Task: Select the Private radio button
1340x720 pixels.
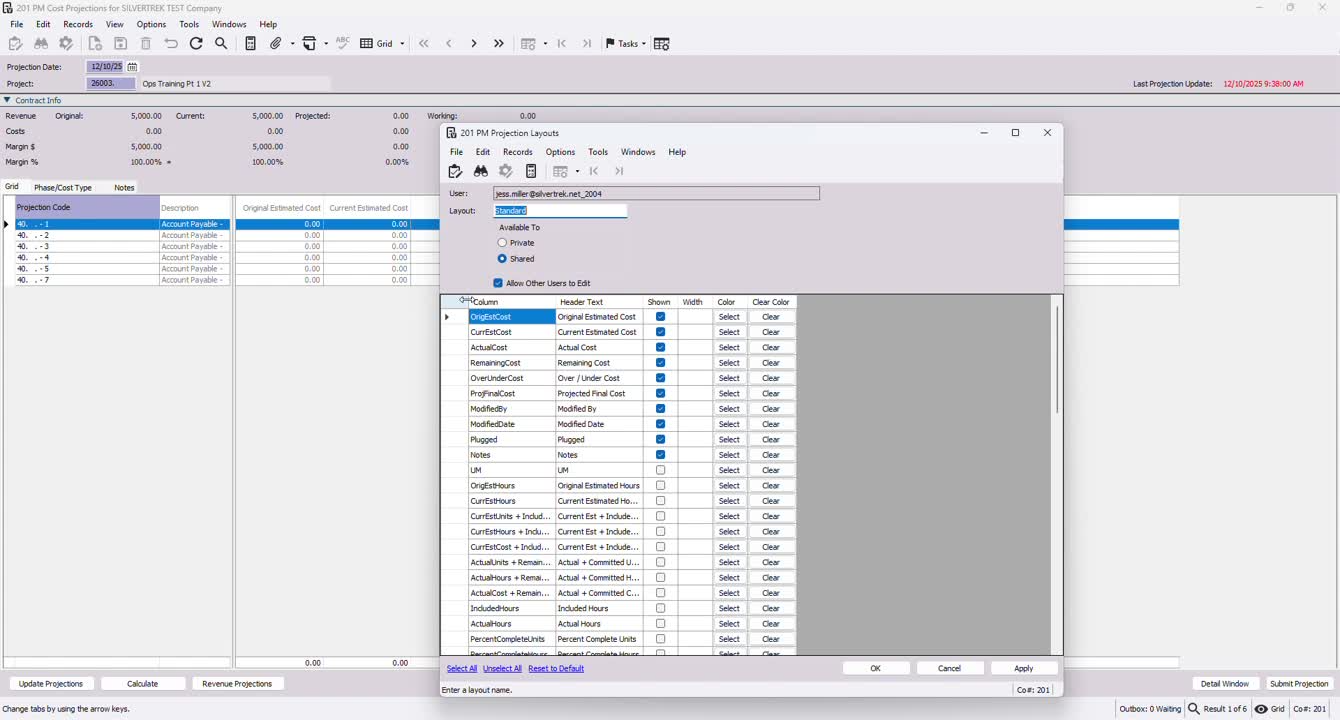Action: click(502, 243)
